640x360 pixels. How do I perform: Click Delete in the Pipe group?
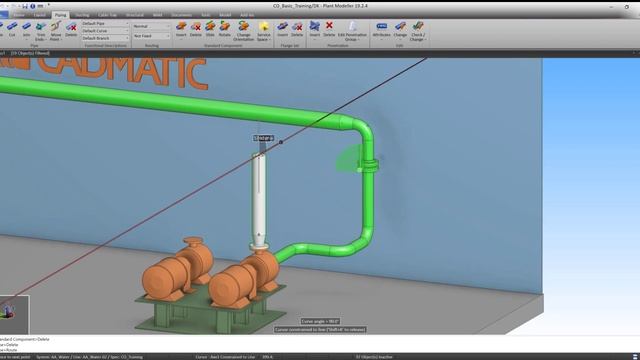coord(71,30)
